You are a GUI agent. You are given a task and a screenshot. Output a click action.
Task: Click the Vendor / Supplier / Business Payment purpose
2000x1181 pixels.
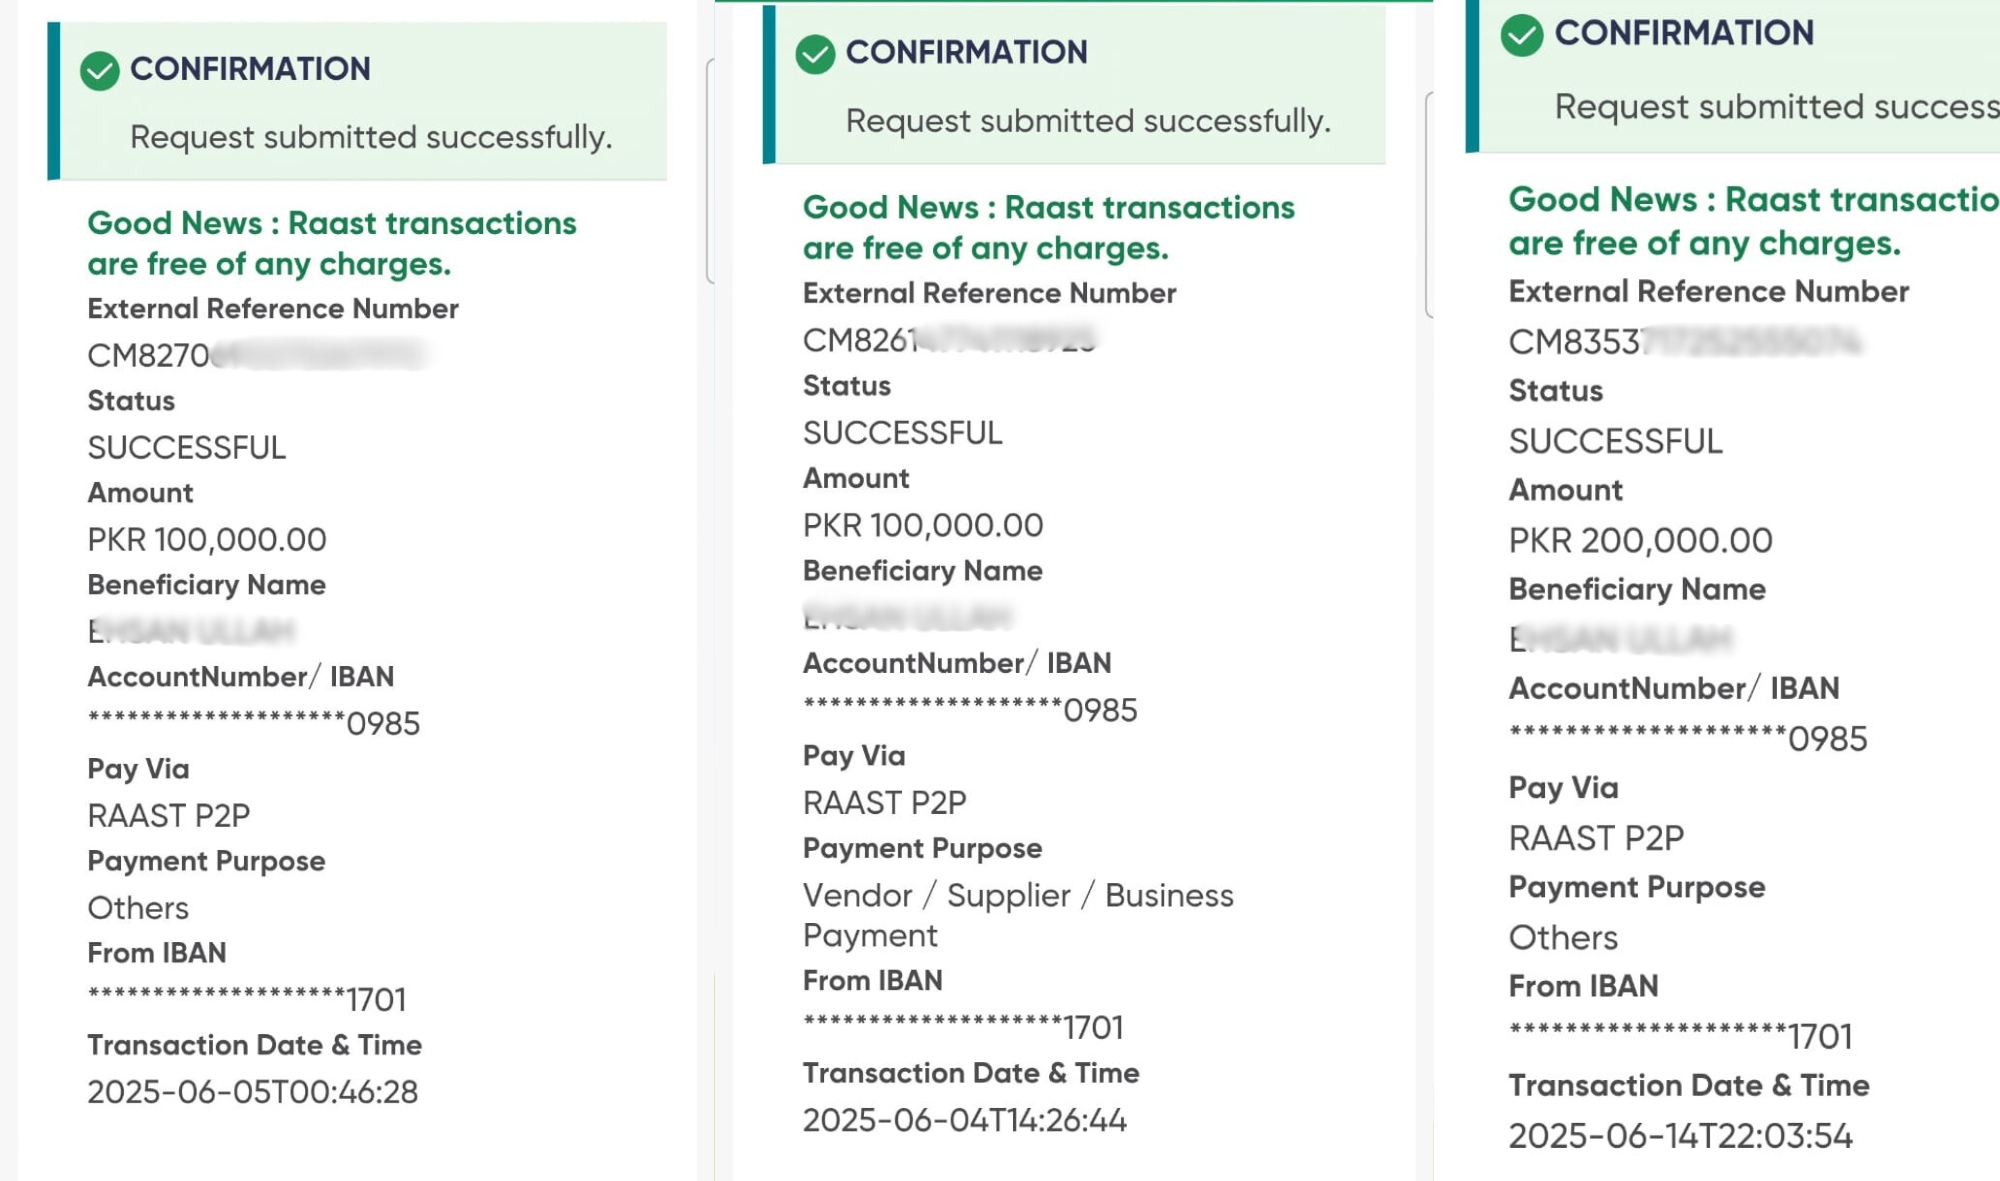[1017, 915]
